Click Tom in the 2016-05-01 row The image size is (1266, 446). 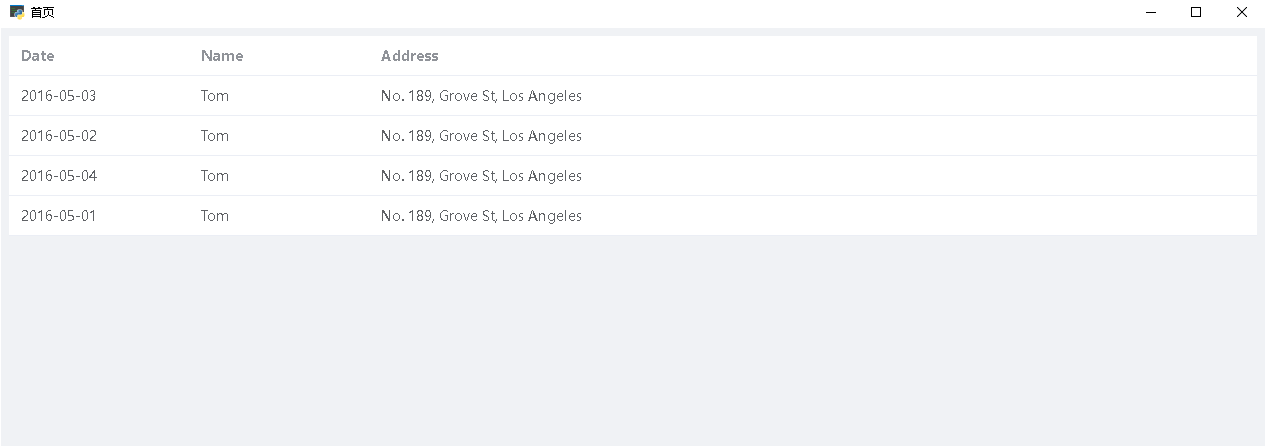tap(215, 216)
